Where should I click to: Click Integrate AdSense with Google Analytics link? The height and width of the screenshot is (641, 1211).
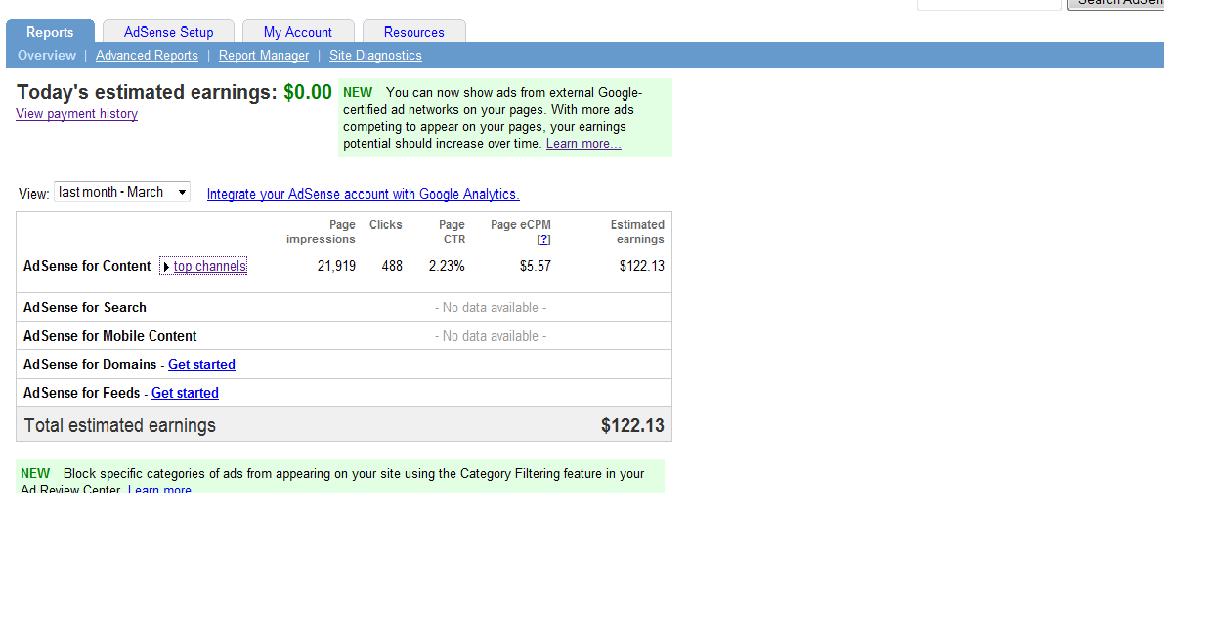(363, 195)
